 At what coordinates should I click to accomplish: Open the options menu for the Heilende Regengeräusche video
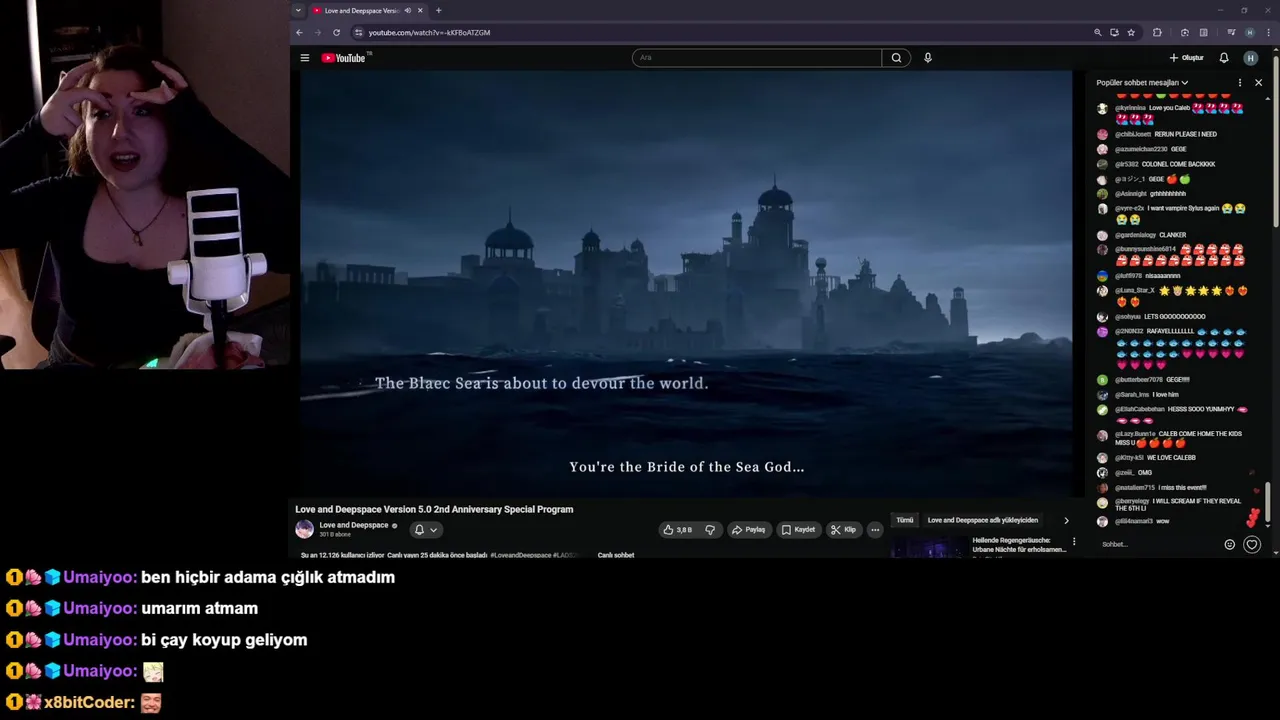coord(1074,542)
